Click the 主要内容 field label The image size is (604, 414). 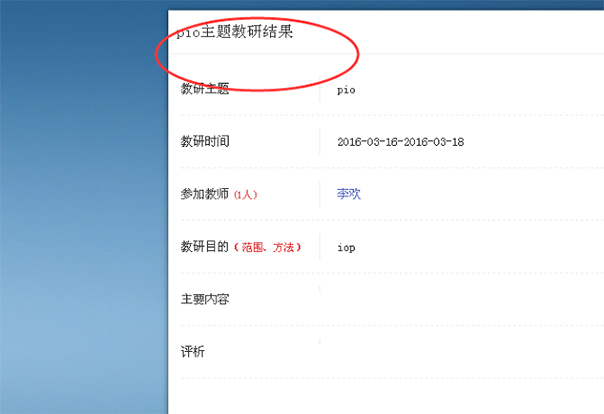(x=205, y=299)
